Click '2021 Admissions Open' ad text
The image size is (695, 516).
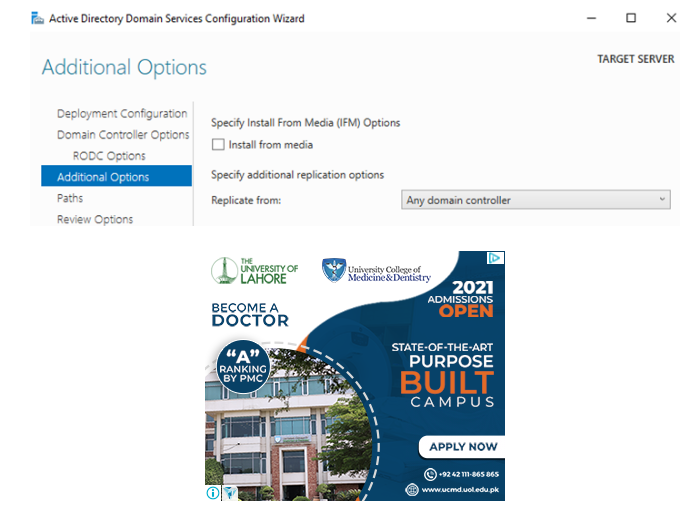coord(461,298)
